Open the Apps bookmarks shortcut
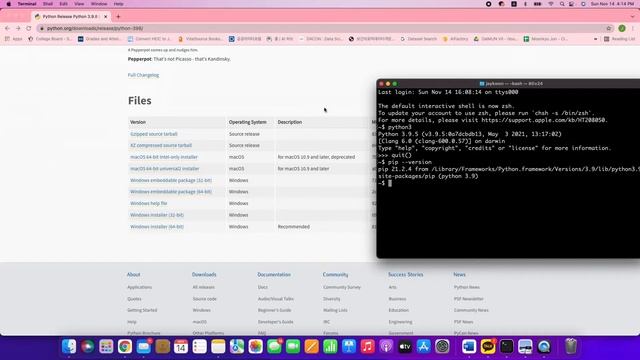640x360 pixels. tap(13, 39)
